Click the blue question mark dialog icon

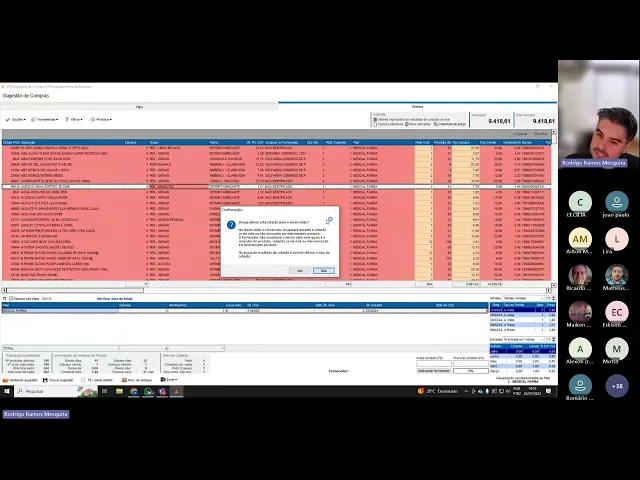click(x=231, y=225)
